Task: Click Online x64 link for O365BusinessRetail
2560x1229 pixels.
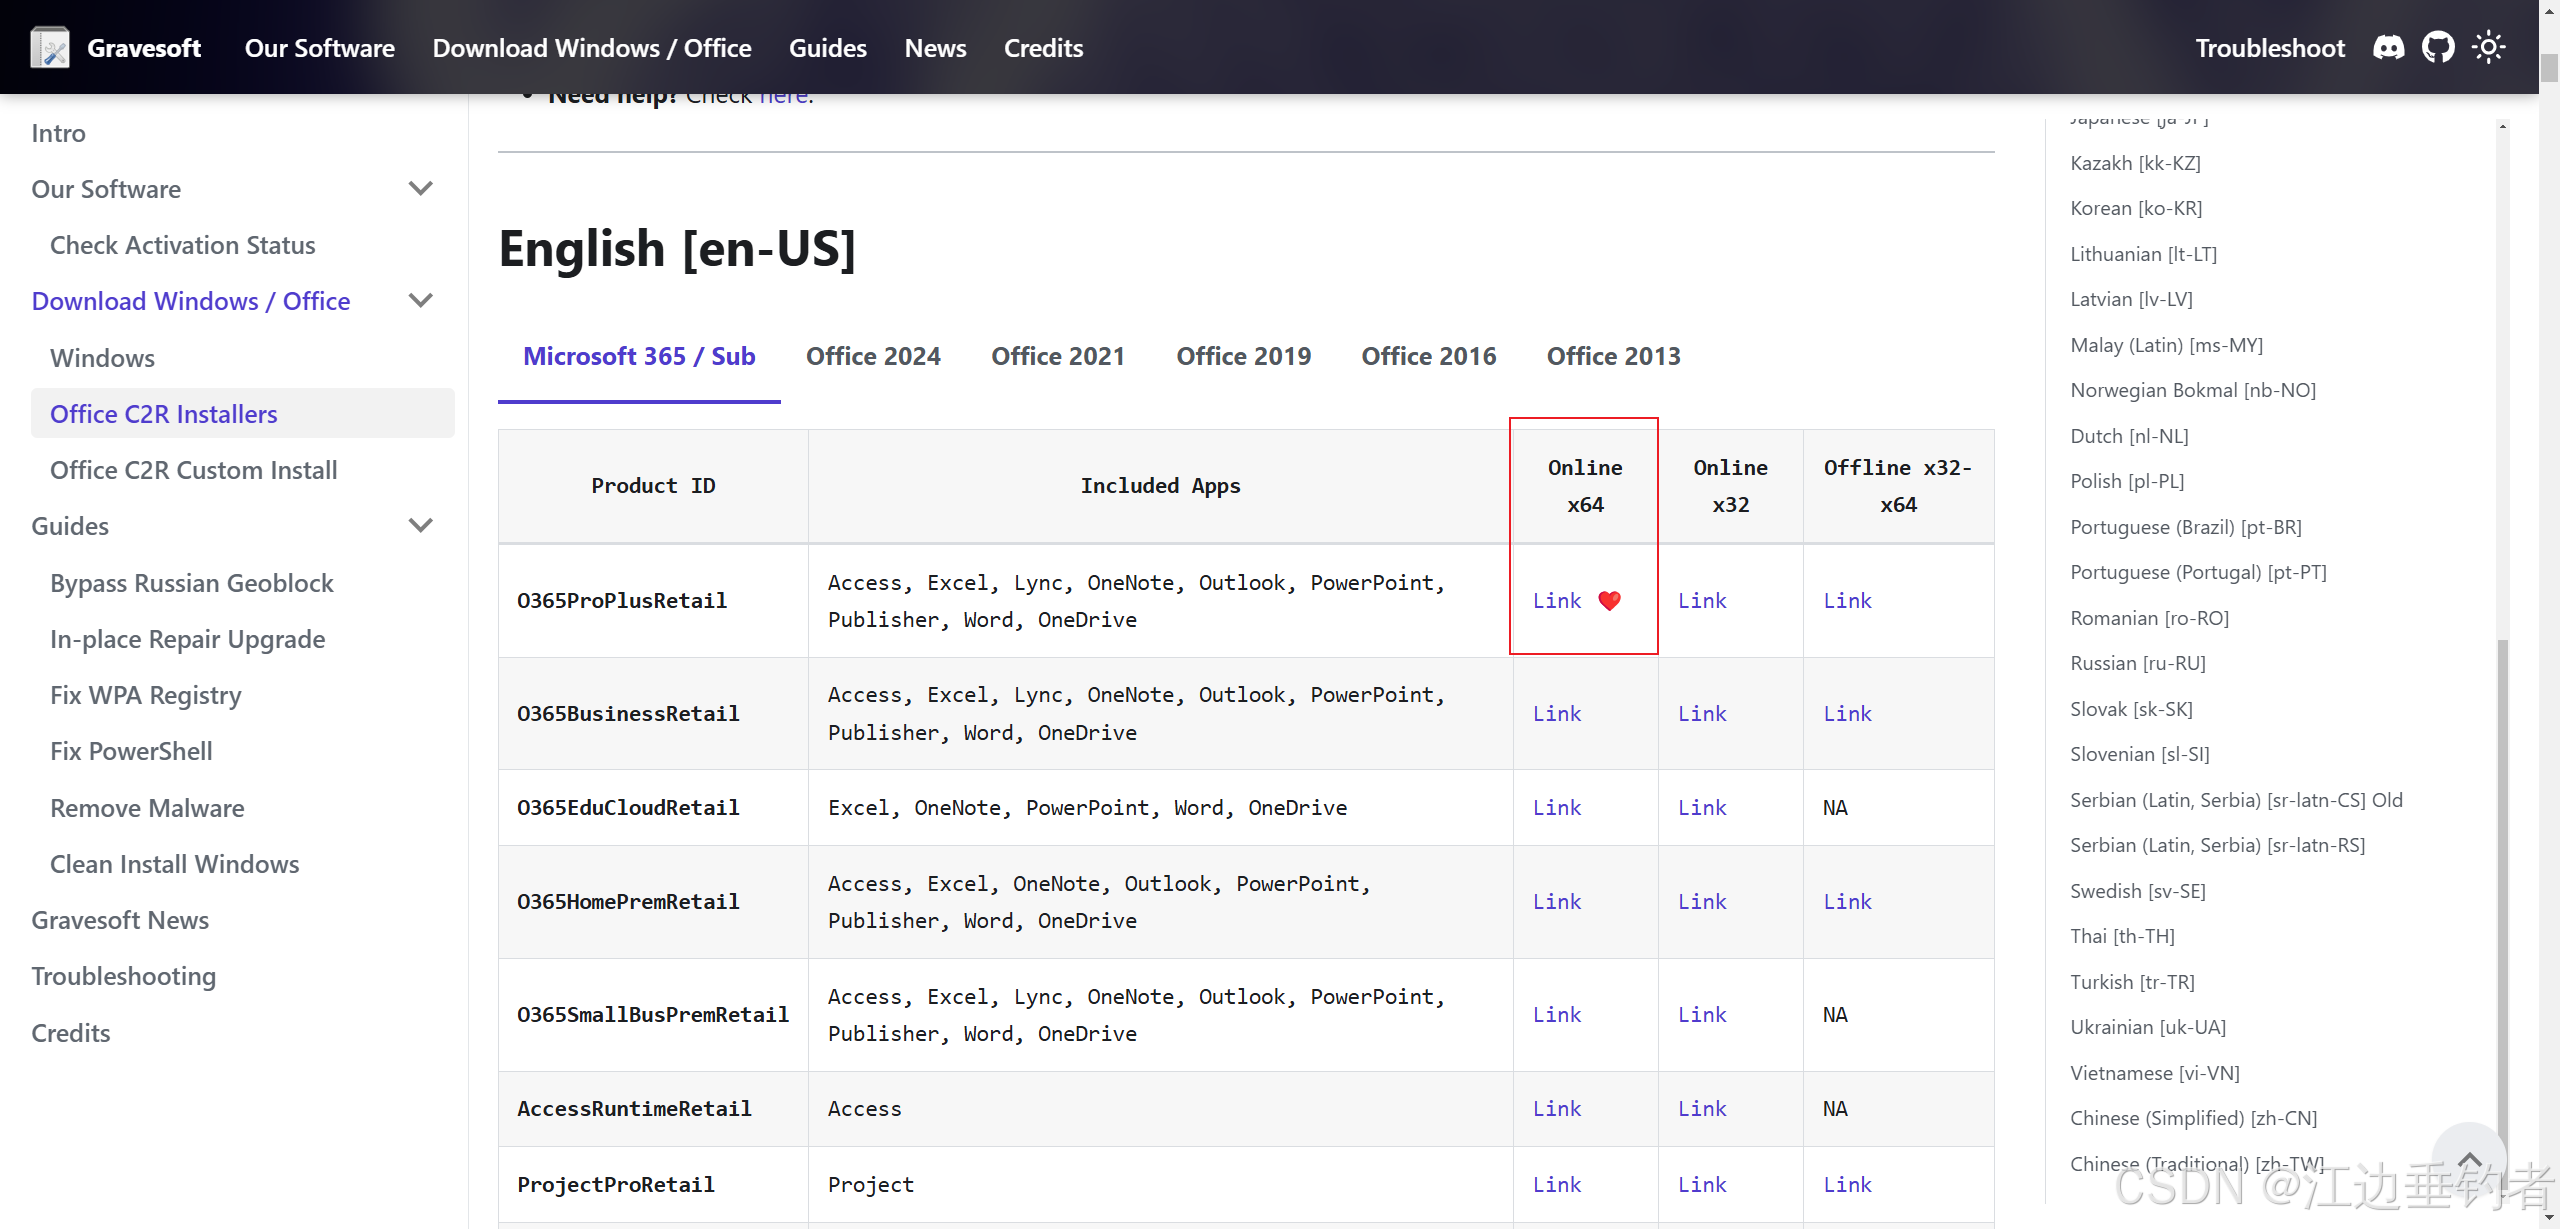Action: [1557, 714]
